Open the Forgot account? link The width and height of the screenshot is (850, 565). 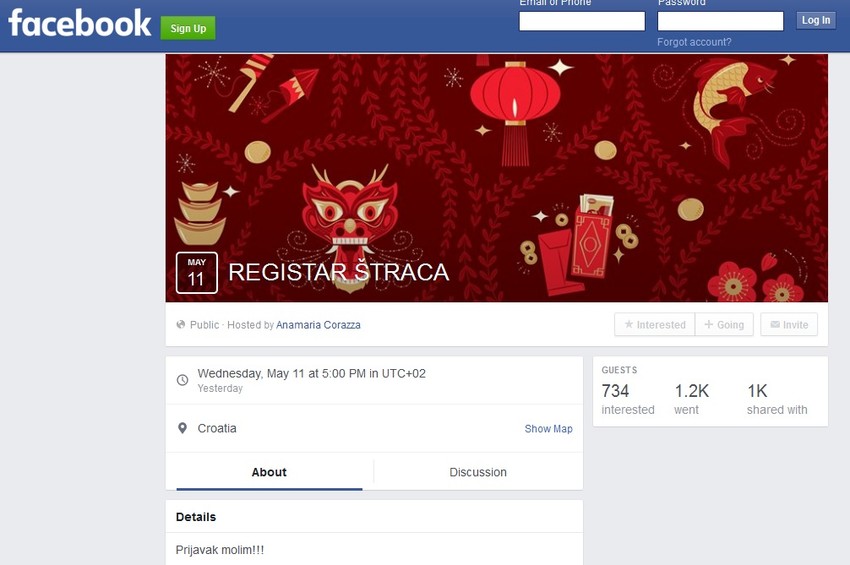694,42
